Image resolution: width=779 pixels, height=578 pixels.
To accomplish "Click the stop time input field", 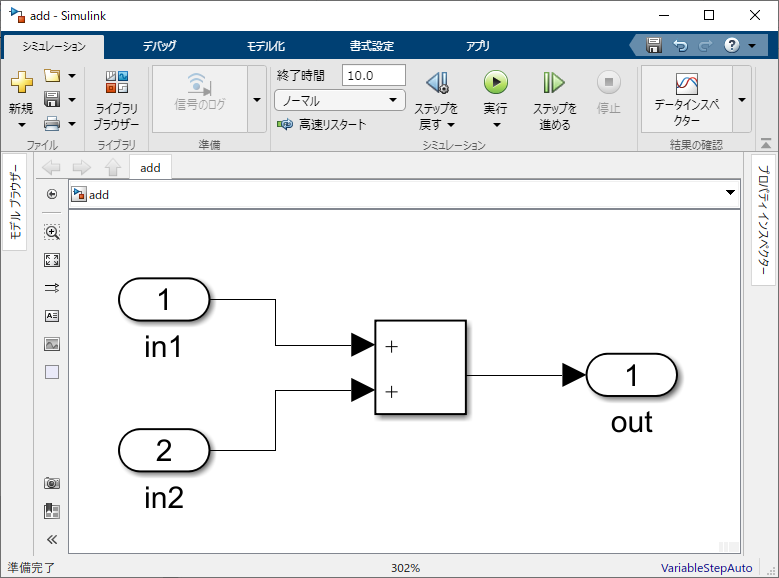I will pos(374,76).
